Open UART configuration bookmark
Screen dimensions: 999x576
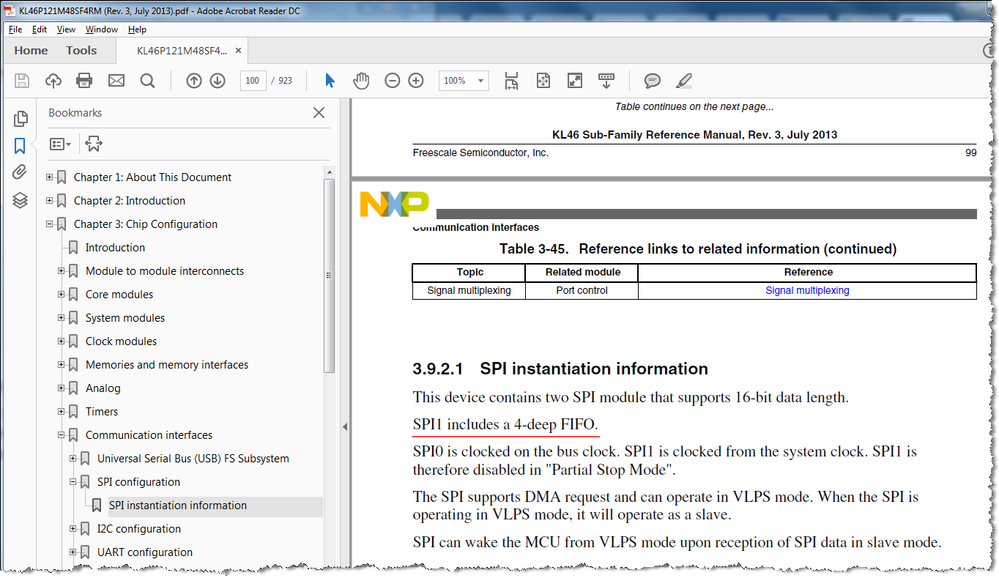coord(145,552)
